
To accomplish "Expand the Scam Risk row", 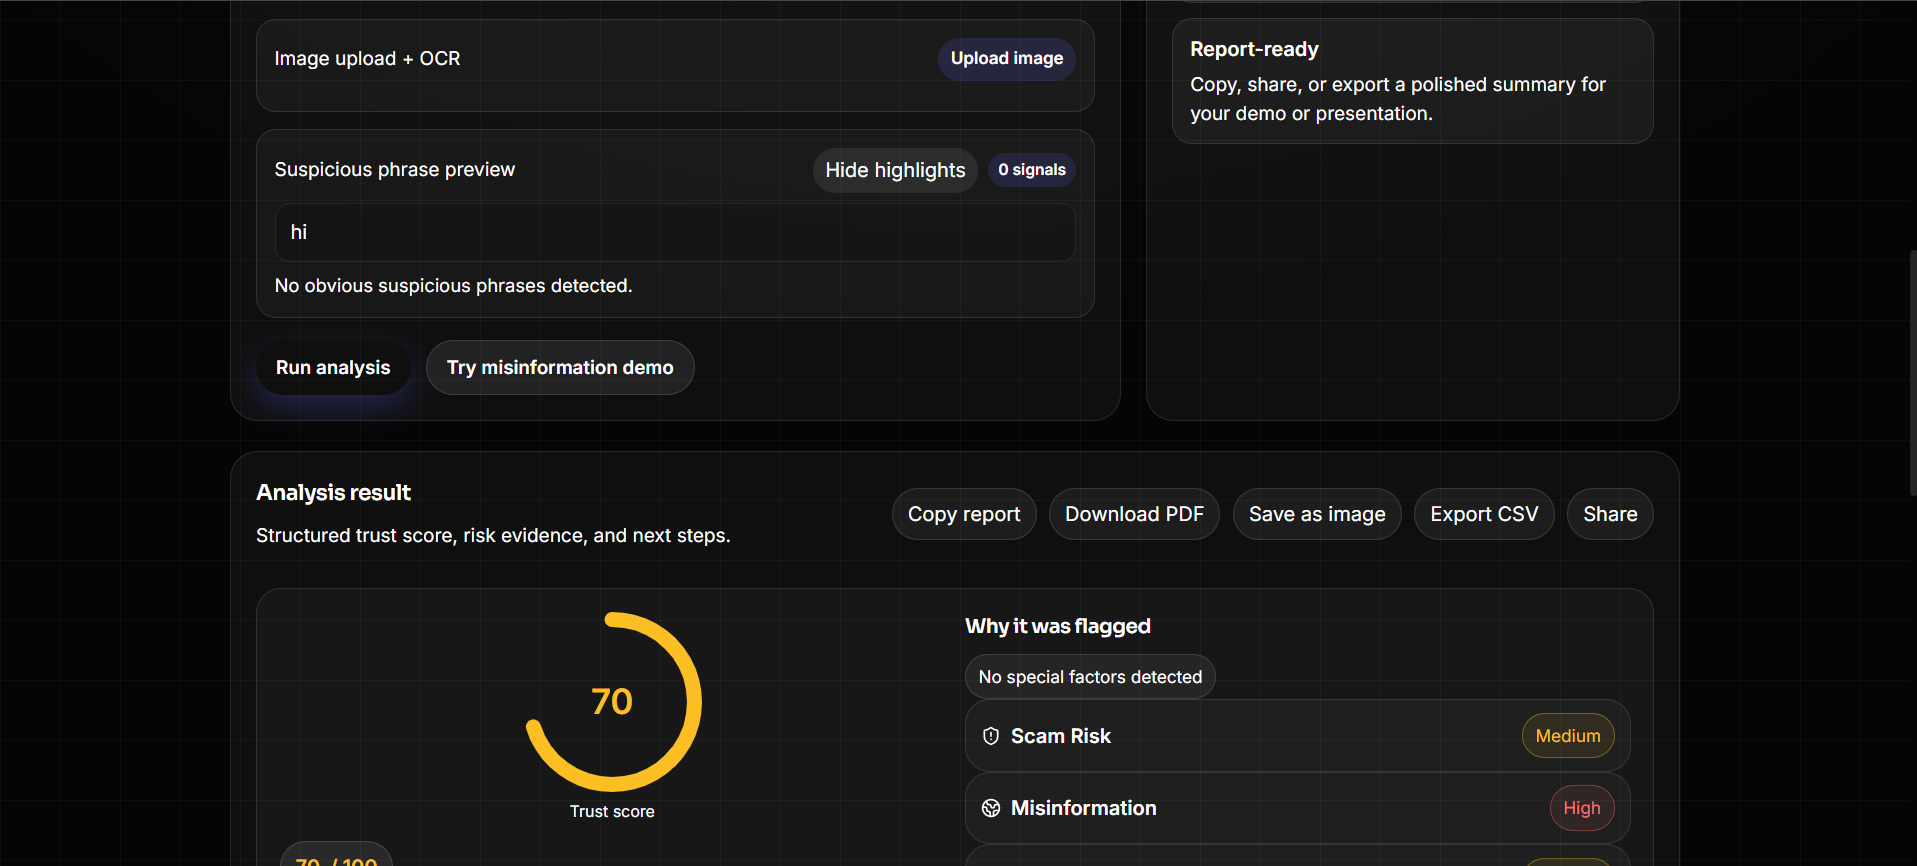I will point(1297,736).
